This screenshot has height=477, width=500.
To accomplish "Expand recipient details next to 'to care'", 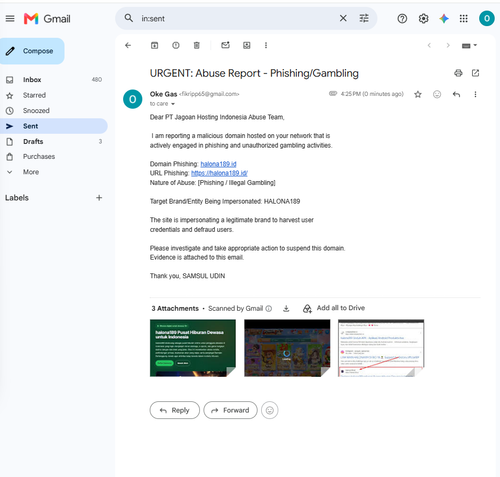I will pos(173,104).
